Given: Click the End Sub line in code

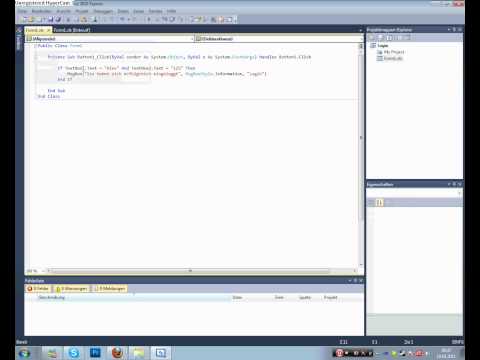Looking at the screenshot, I should pyautogui.click(x=56, y=91).
